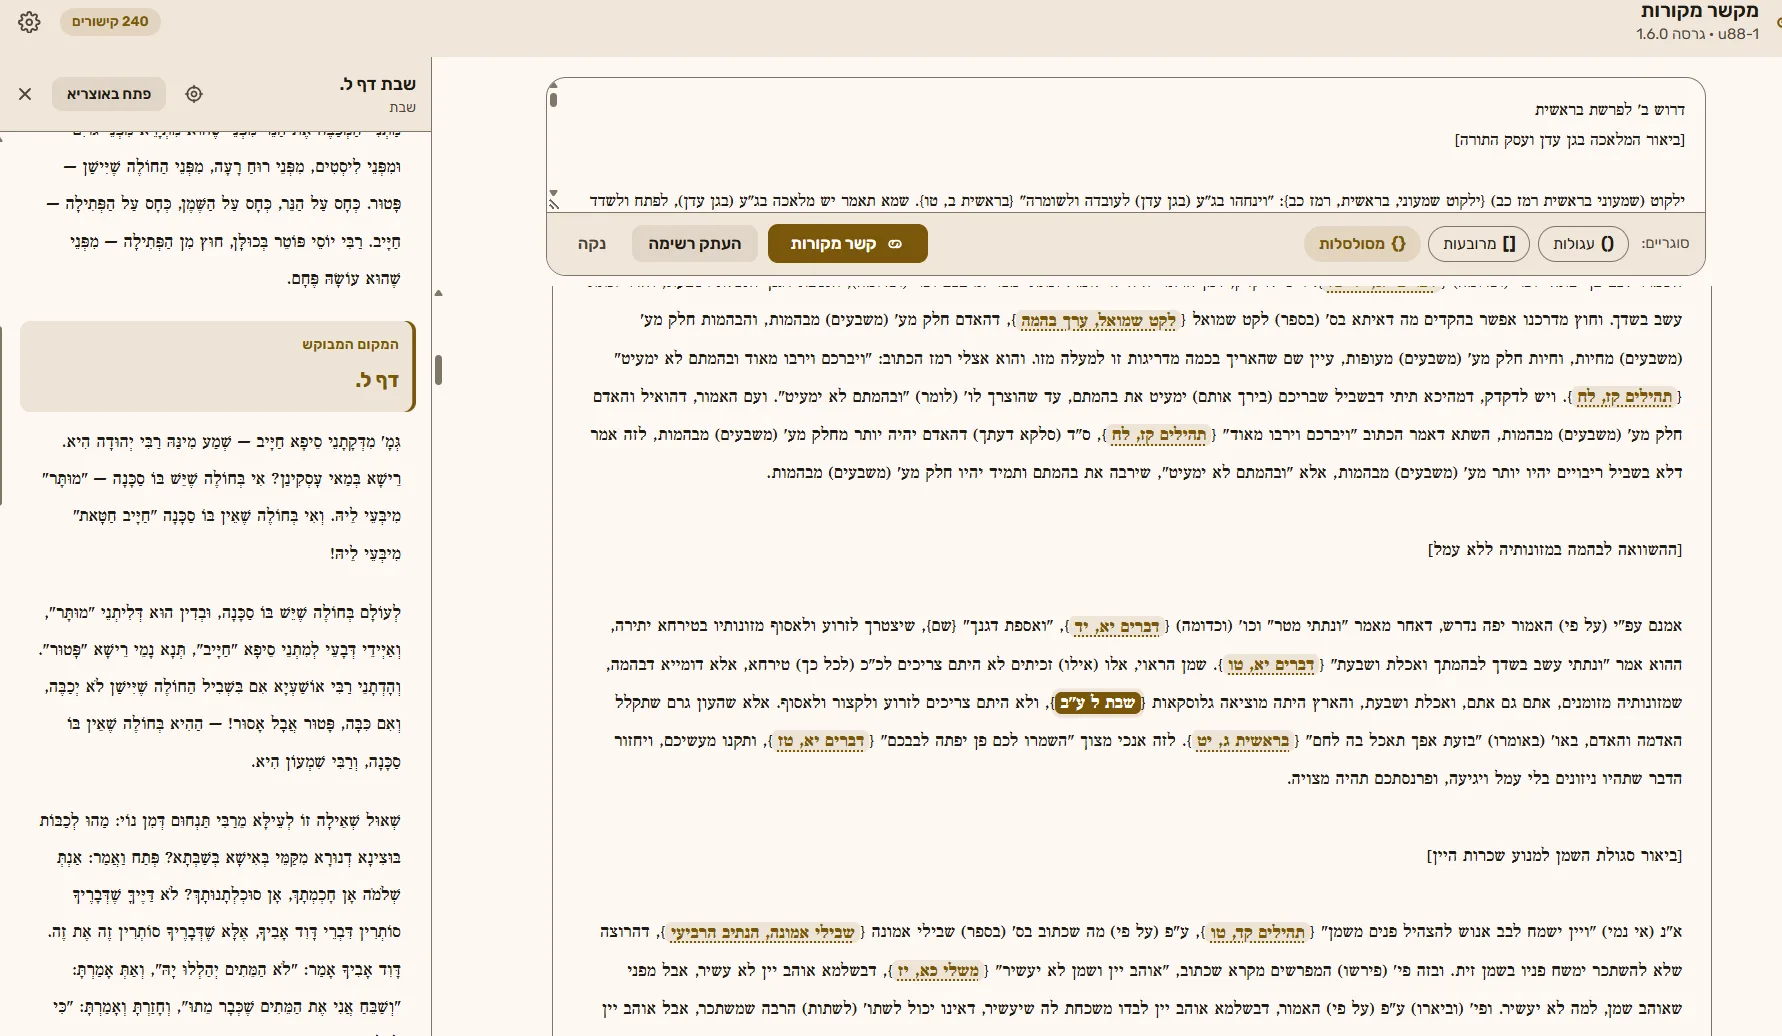The image size is (1782, 1036).
Task: Click the 240 קישורים links counter badge
Action: (110, 21)
